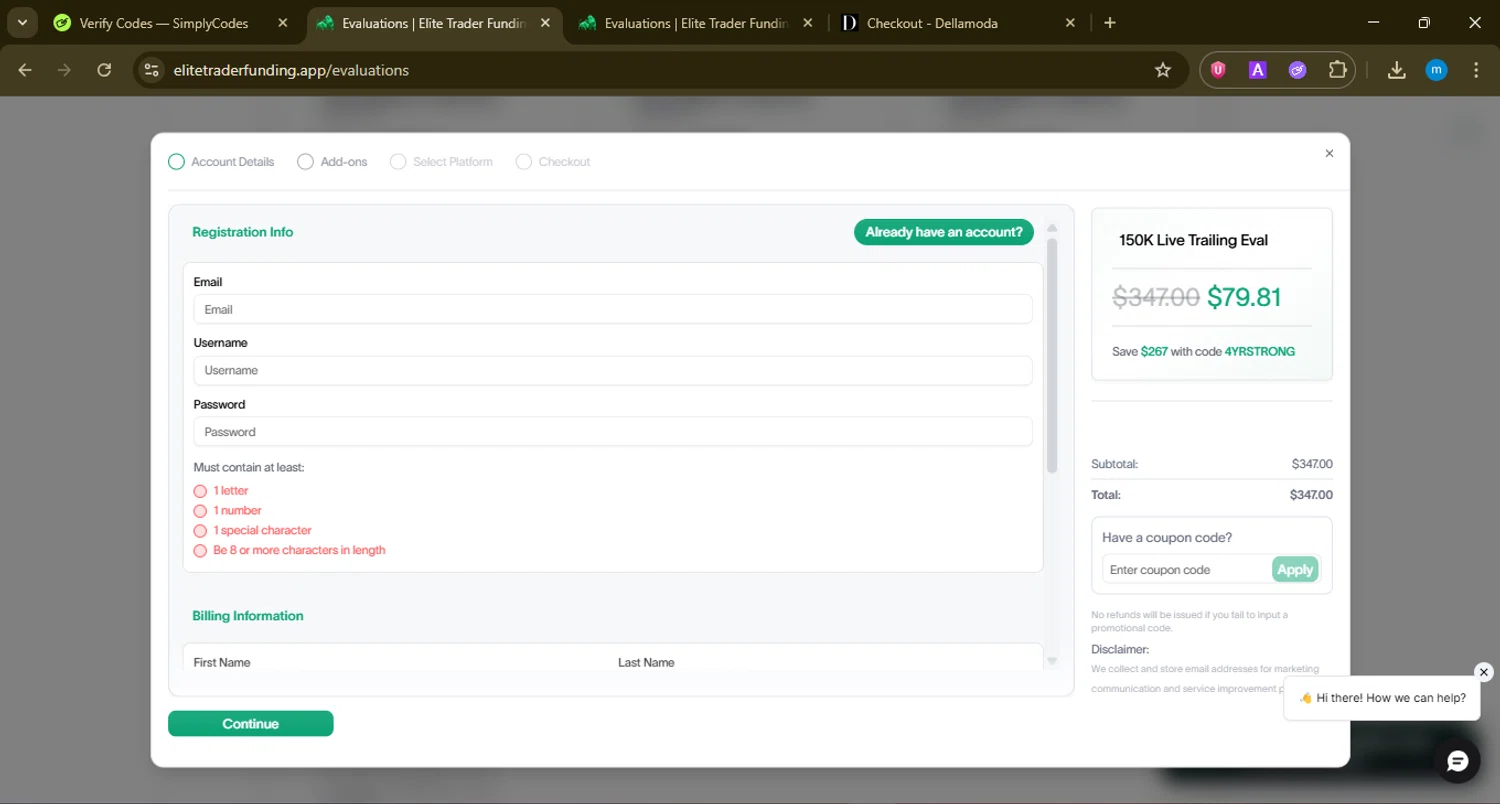This screenshot has height=804, width=1500.
Task: Click the discounted price $79.81
Action: 1244,297
